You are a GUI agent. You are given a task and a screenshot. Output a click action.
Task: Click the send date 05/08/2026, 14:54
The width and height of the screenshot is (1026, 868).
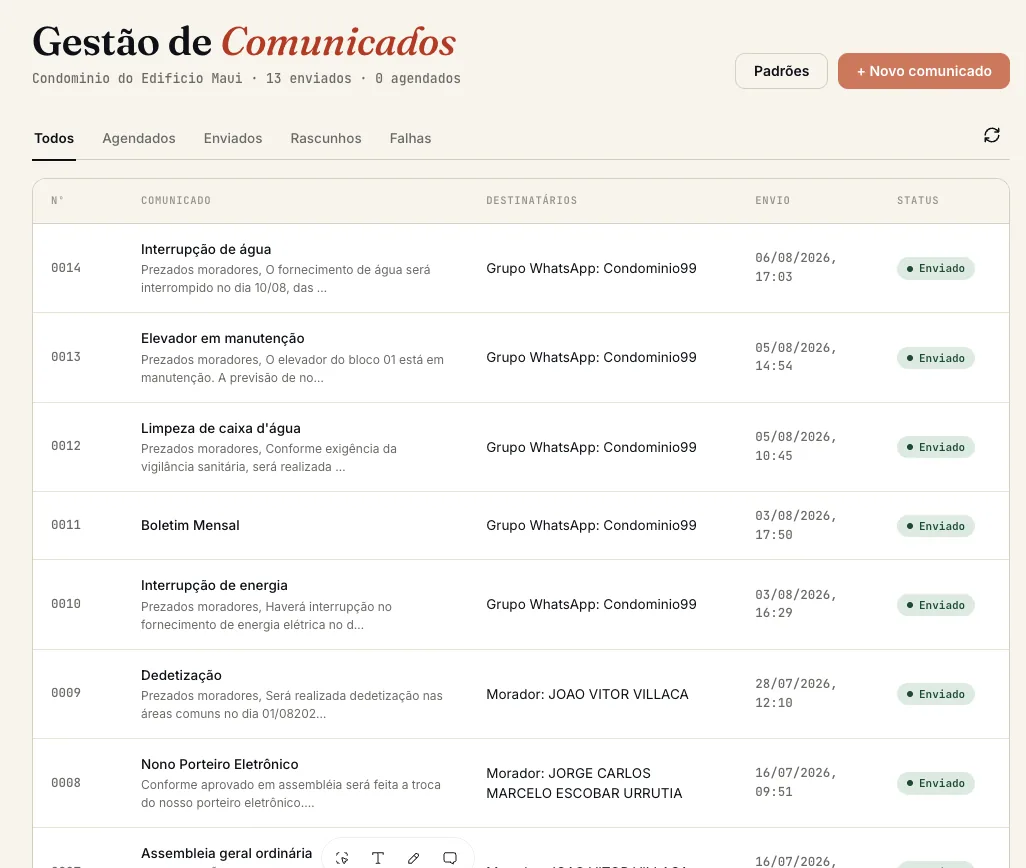[x=796, y=356]
